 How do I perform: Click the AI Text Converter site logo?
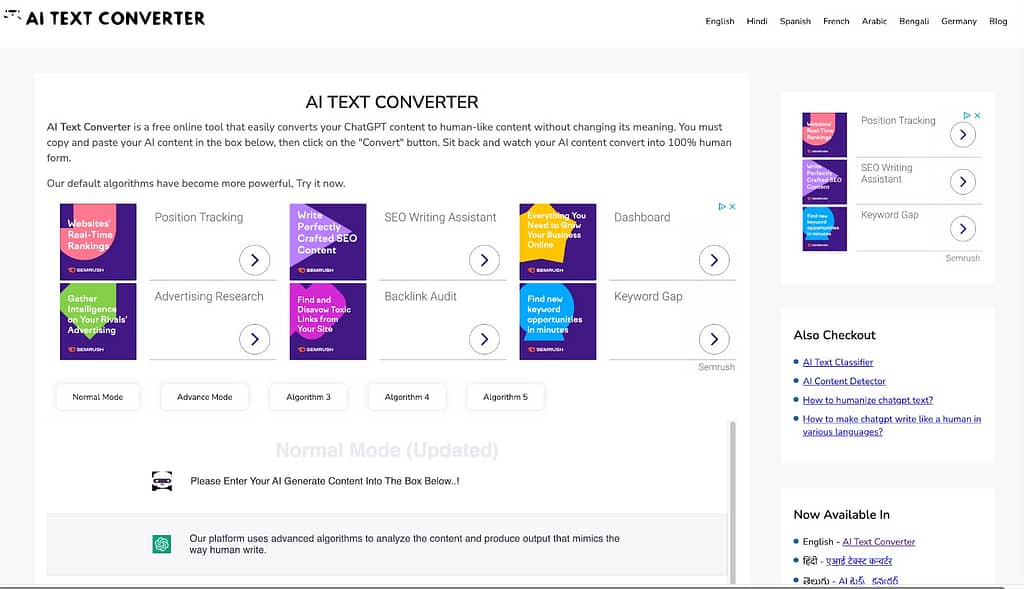pos(104,18)
